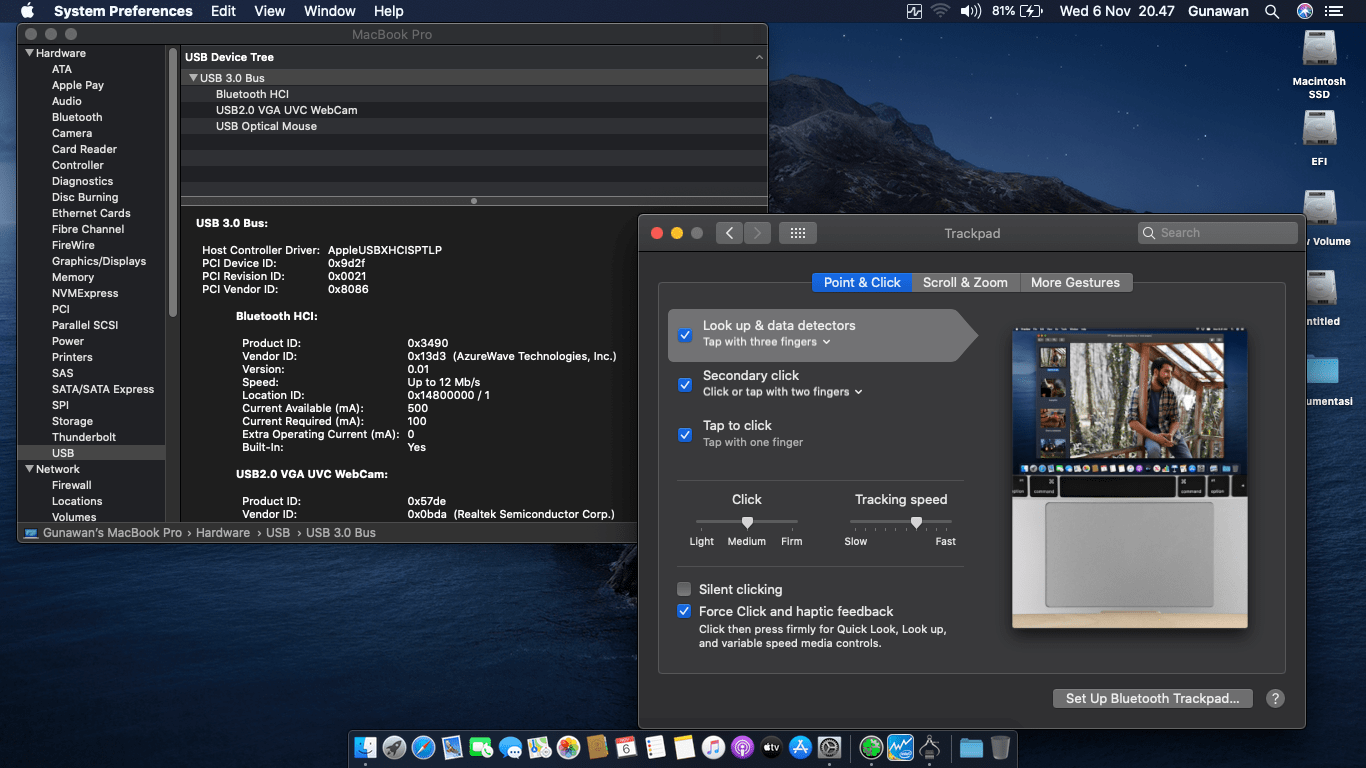Select Graphics/Displays in the Hardware sidebar
This screenshot has width=1366, height=768.
pyautogui.click(x=99, y=261)
